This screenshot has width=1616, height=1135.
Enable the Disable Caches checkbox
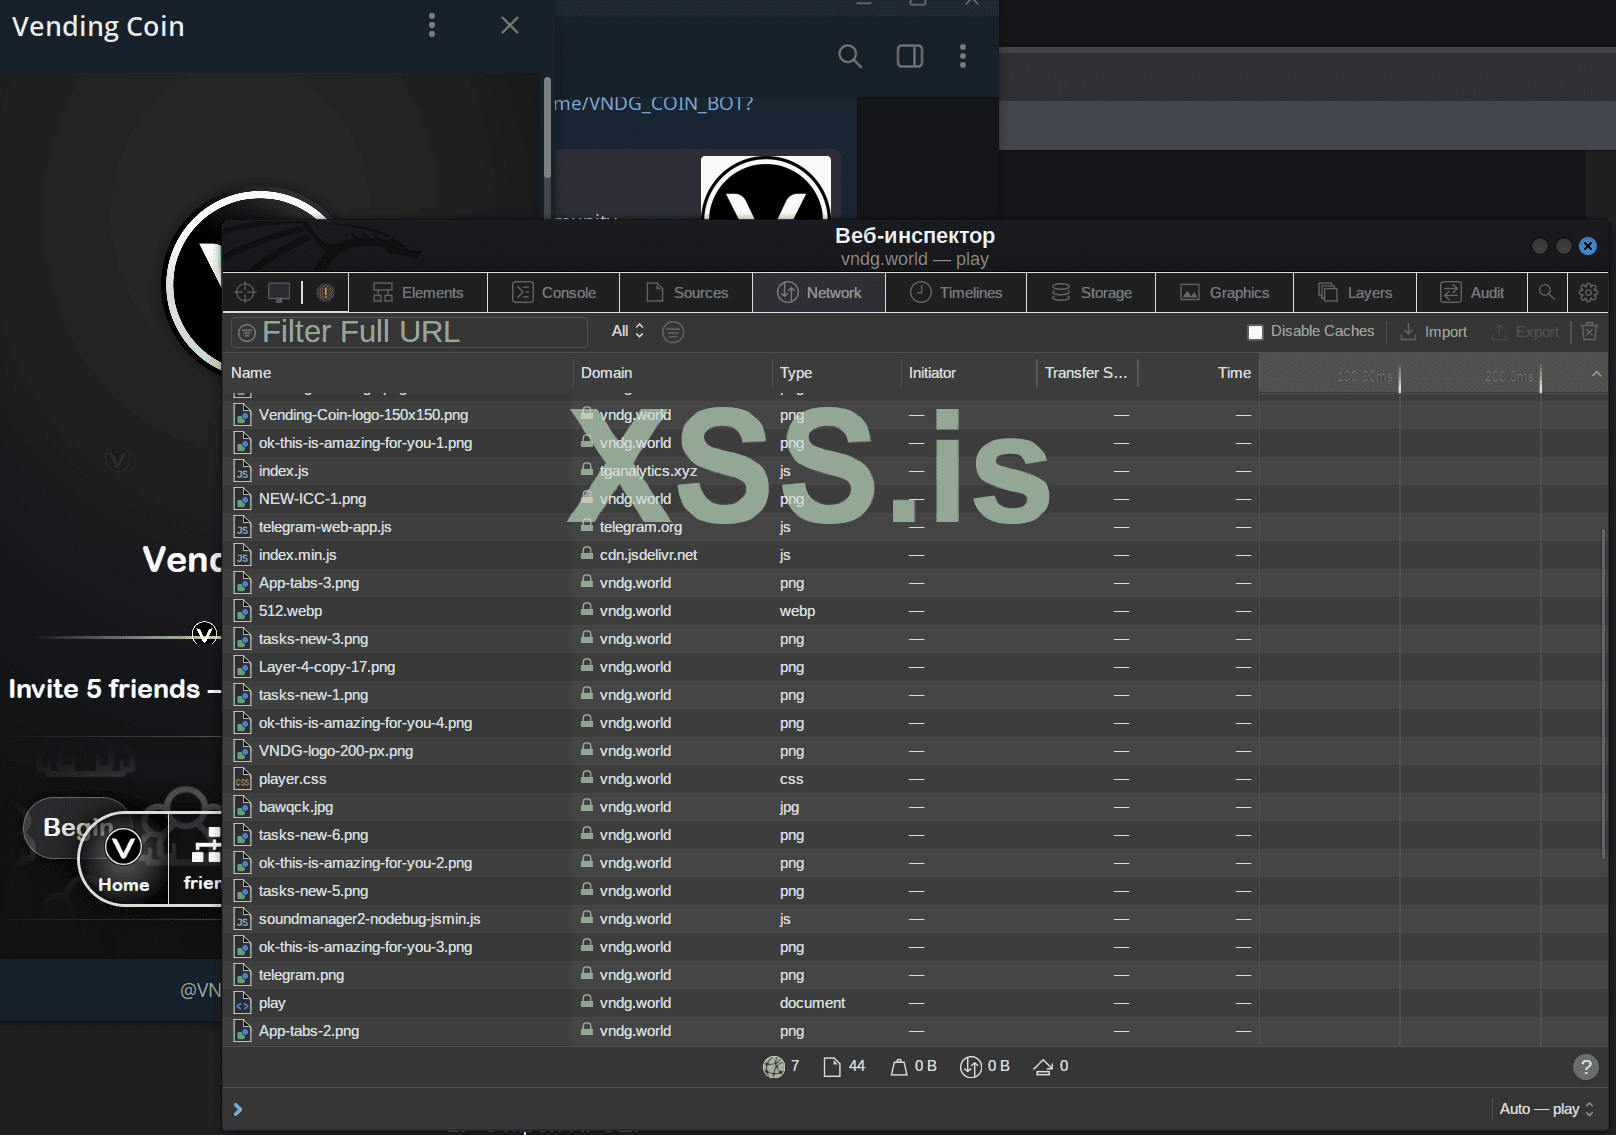click(x=1256, y=332)
